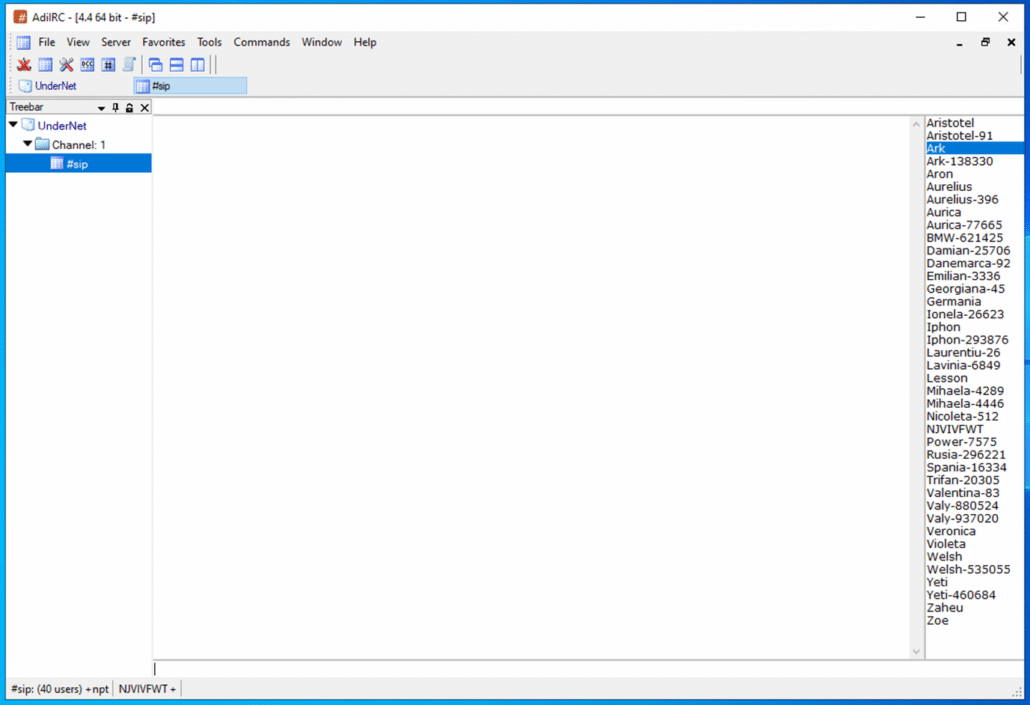Toggle the Treebar lock icon

[x=129, y=107]
